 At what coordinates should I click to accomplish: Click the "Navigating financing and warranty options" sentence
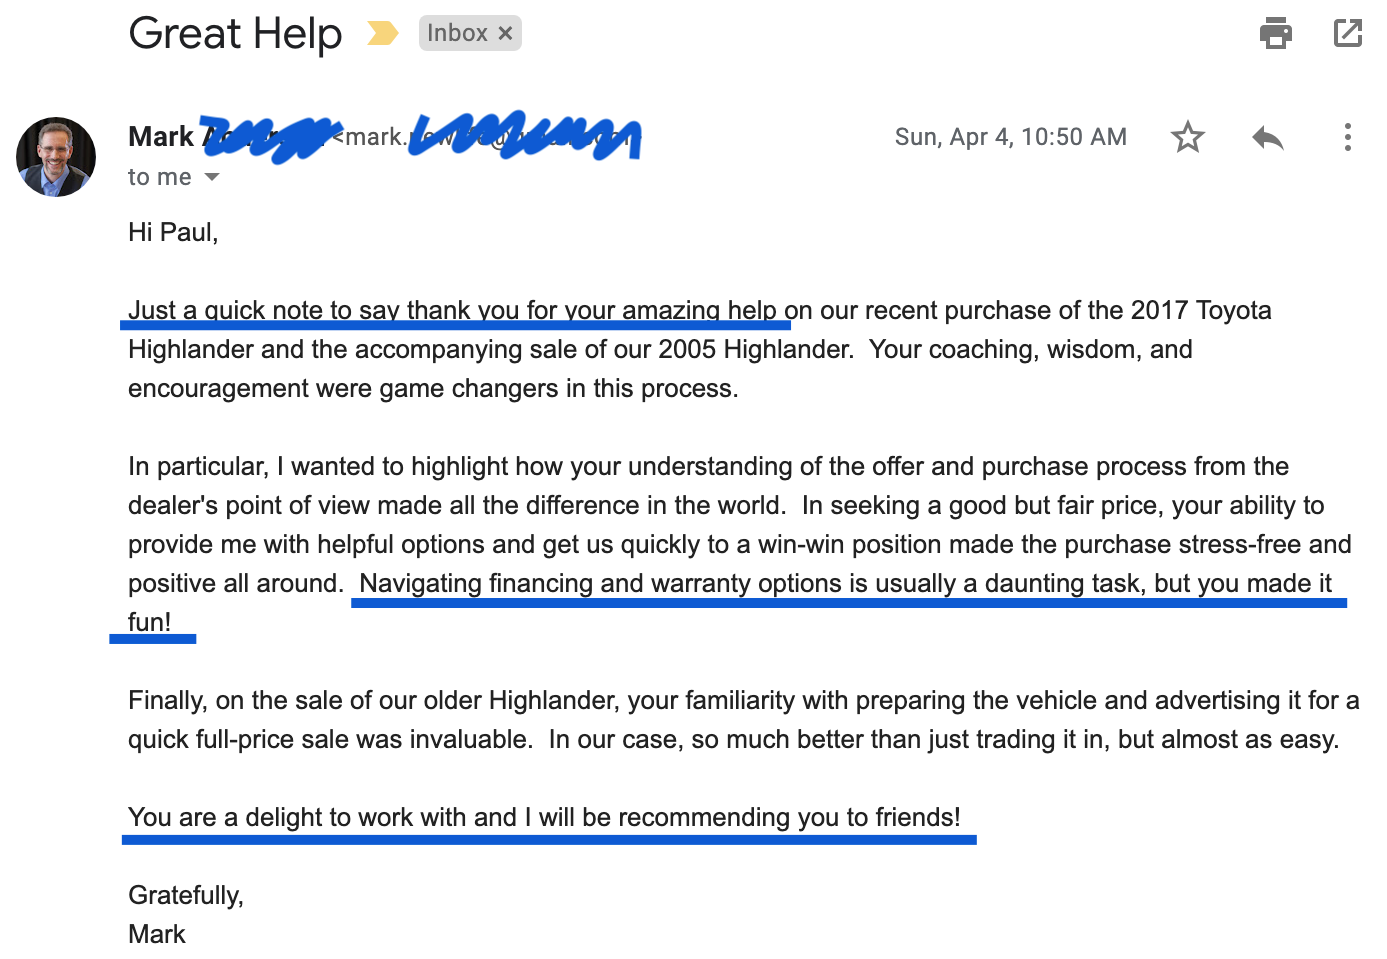click(845, 583)
